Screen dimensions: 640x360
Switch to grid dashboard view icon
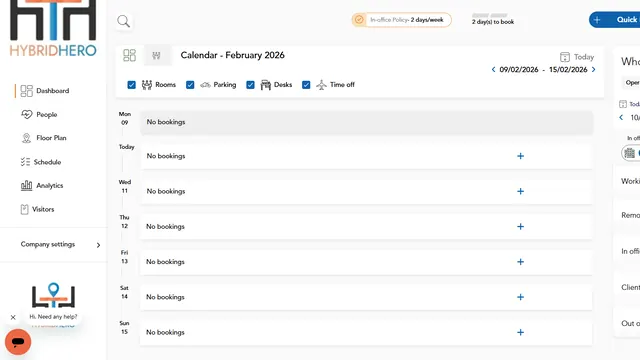click(129, 55)
